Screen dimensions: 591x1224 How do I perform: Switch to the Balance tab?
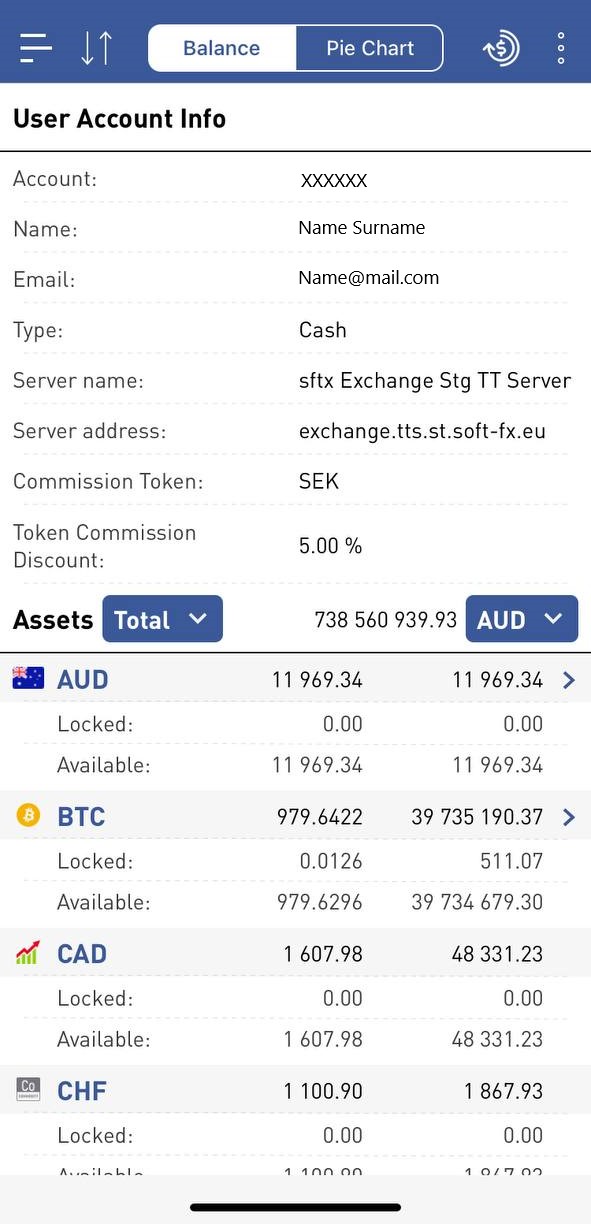(222, 48)
